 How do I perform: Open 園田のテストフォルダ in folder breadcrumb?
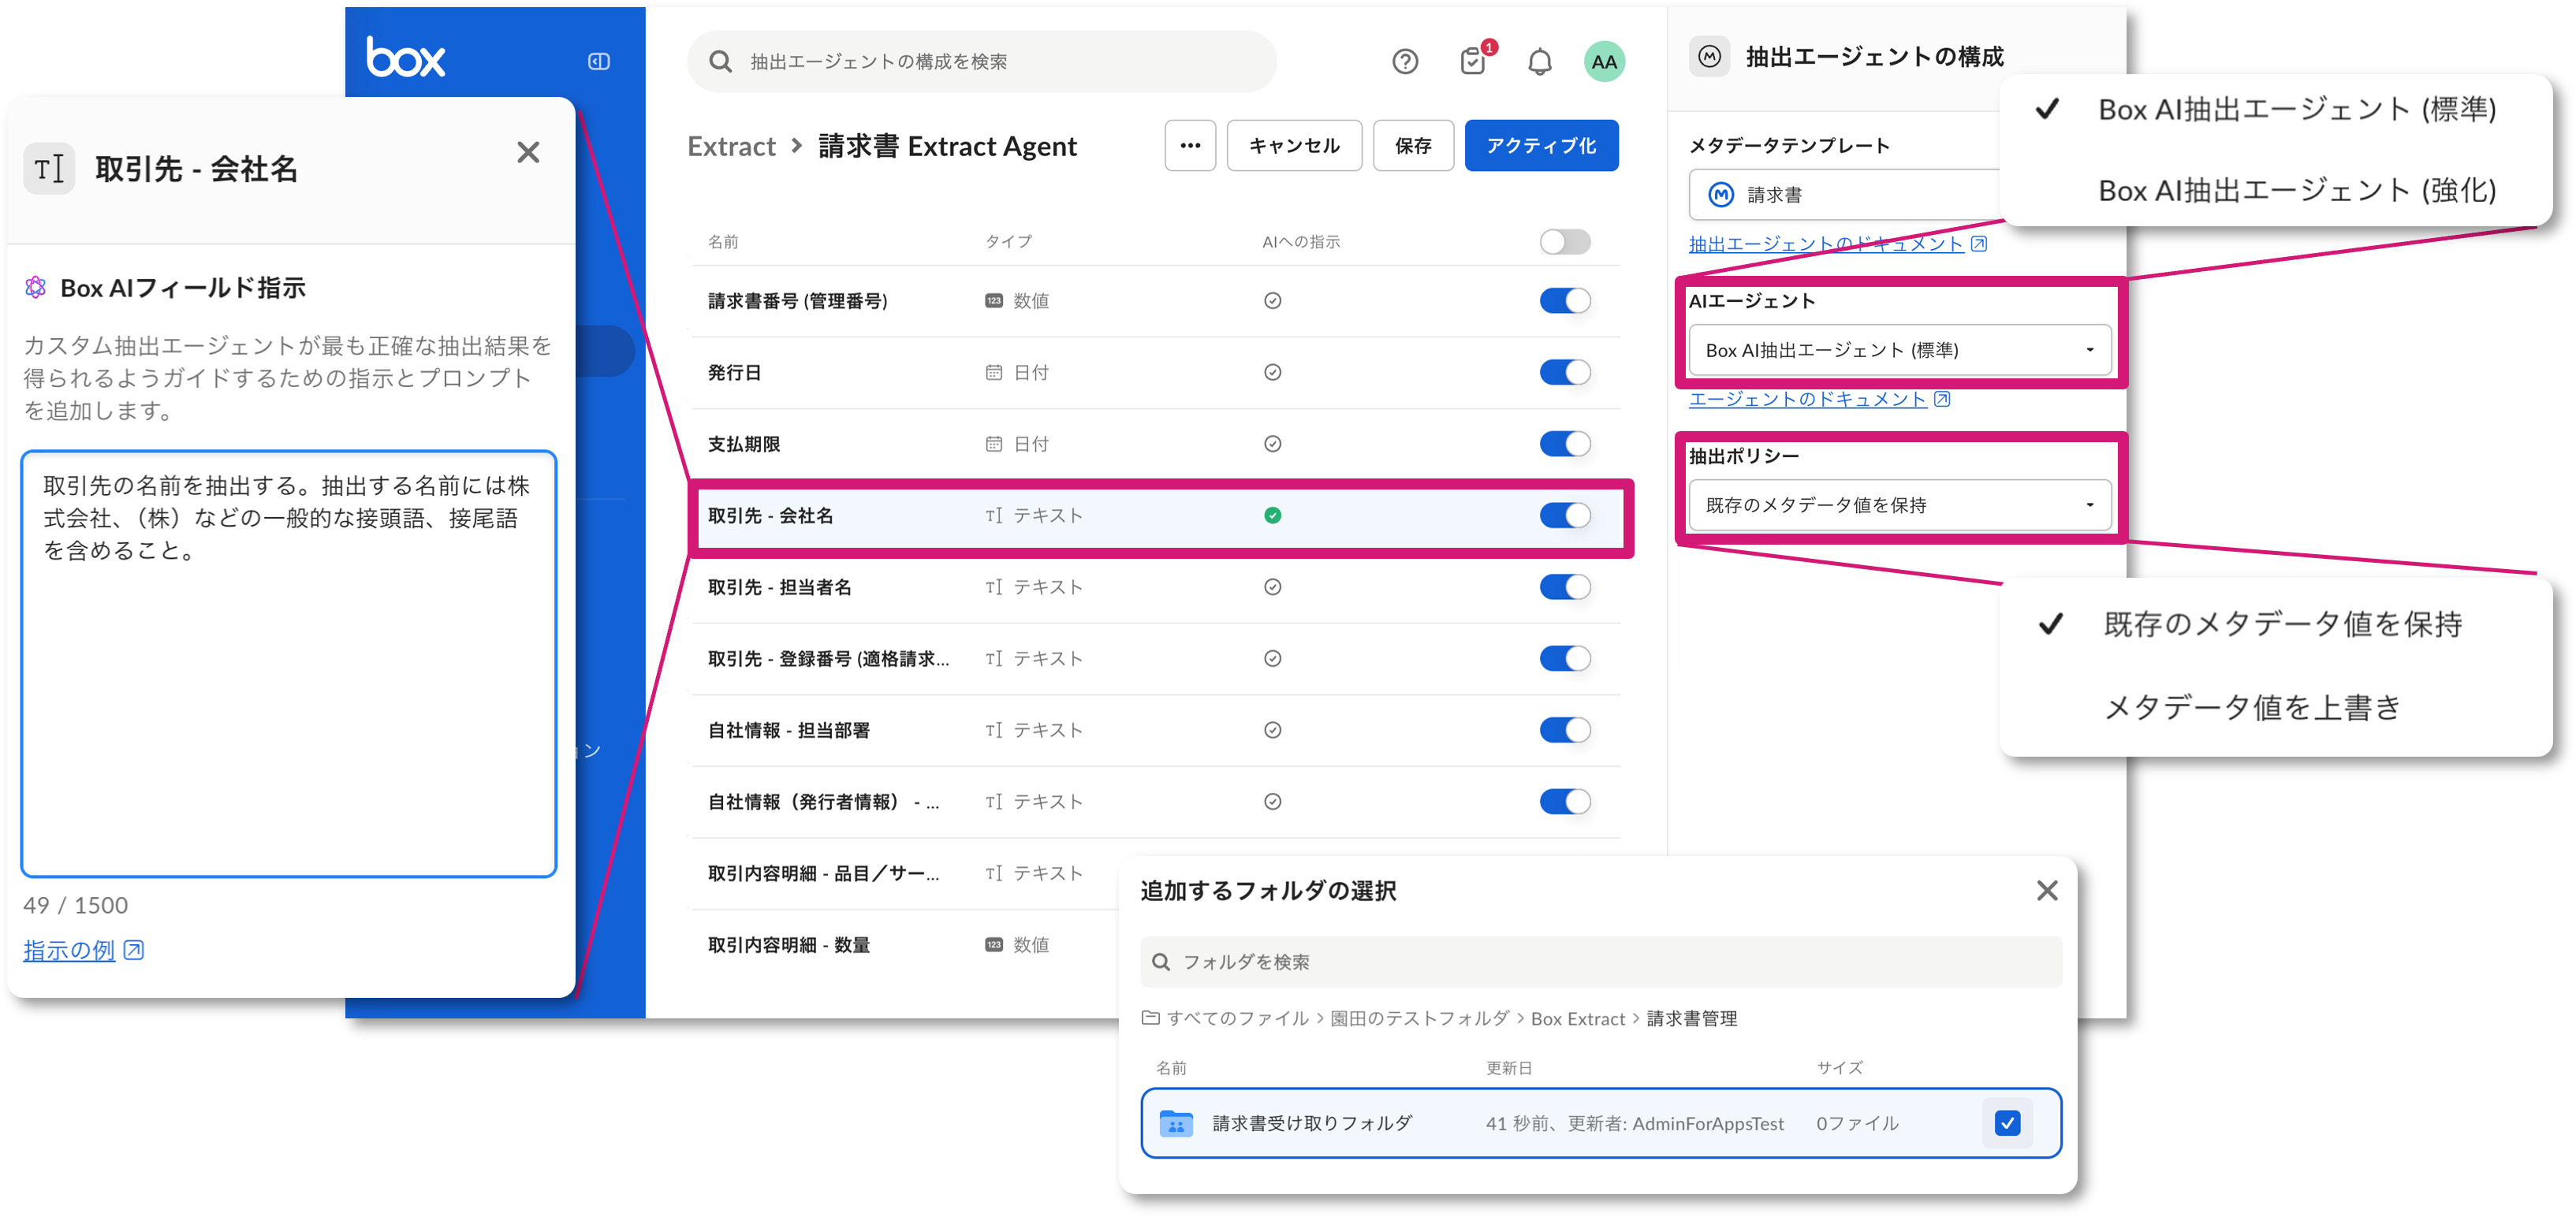click(x=1419, y=1018)
